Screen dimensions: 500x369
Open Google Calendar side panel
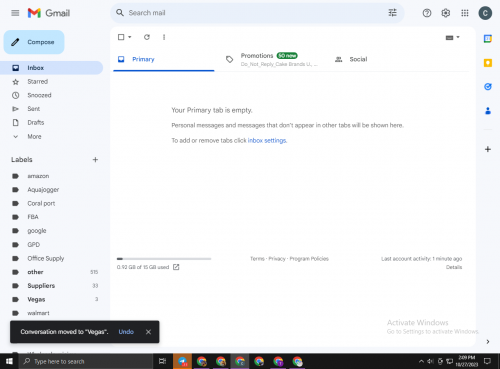[488, 39]
